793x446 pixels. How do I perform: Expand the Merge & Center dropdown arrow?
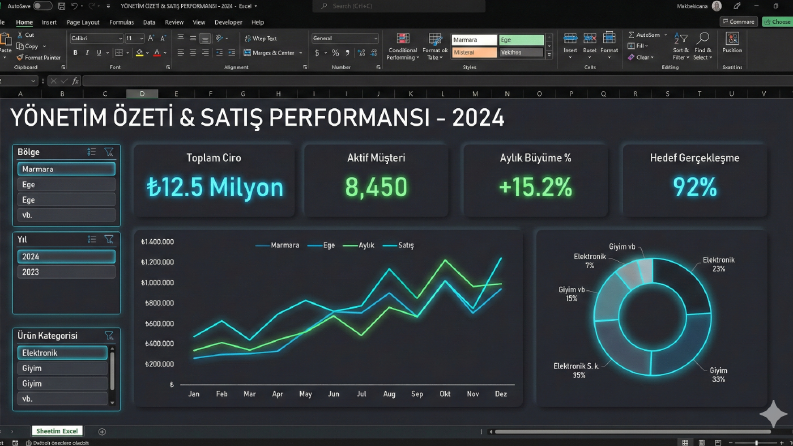(x=300, y=53)
